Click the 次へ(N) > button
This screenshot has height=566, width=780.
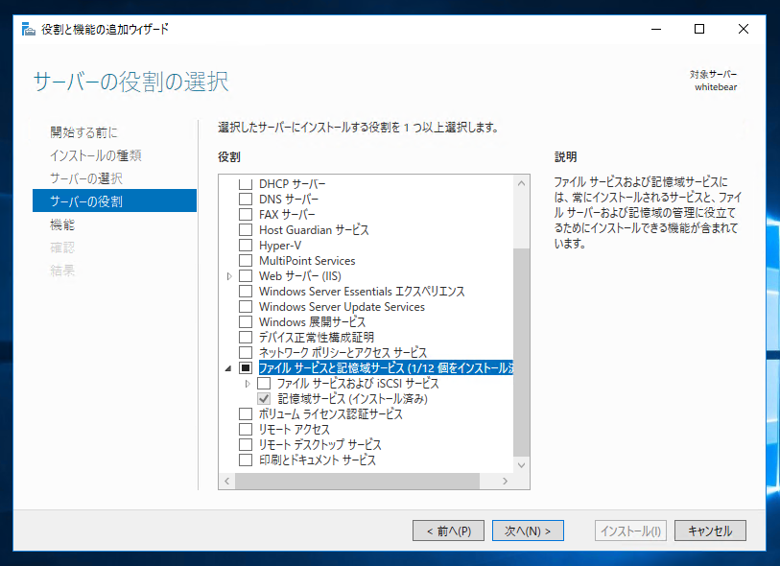(528, 531)
